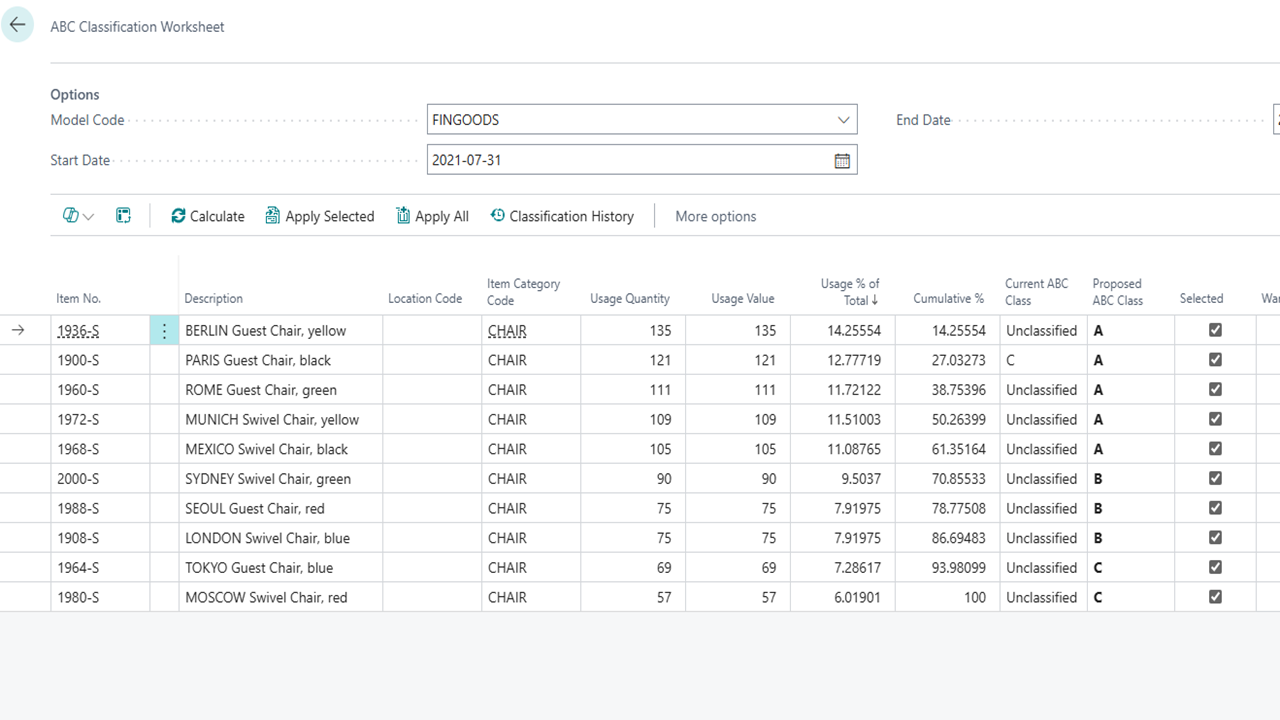Uncheck Selected for TOKYO Guest Chair
This screenshot has height=720, width=1280.
coord(1215,567)
